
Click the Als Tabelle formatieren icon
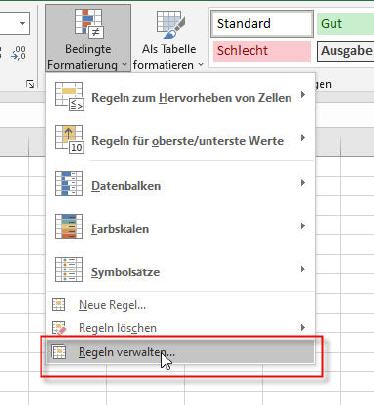coord(170,24)
